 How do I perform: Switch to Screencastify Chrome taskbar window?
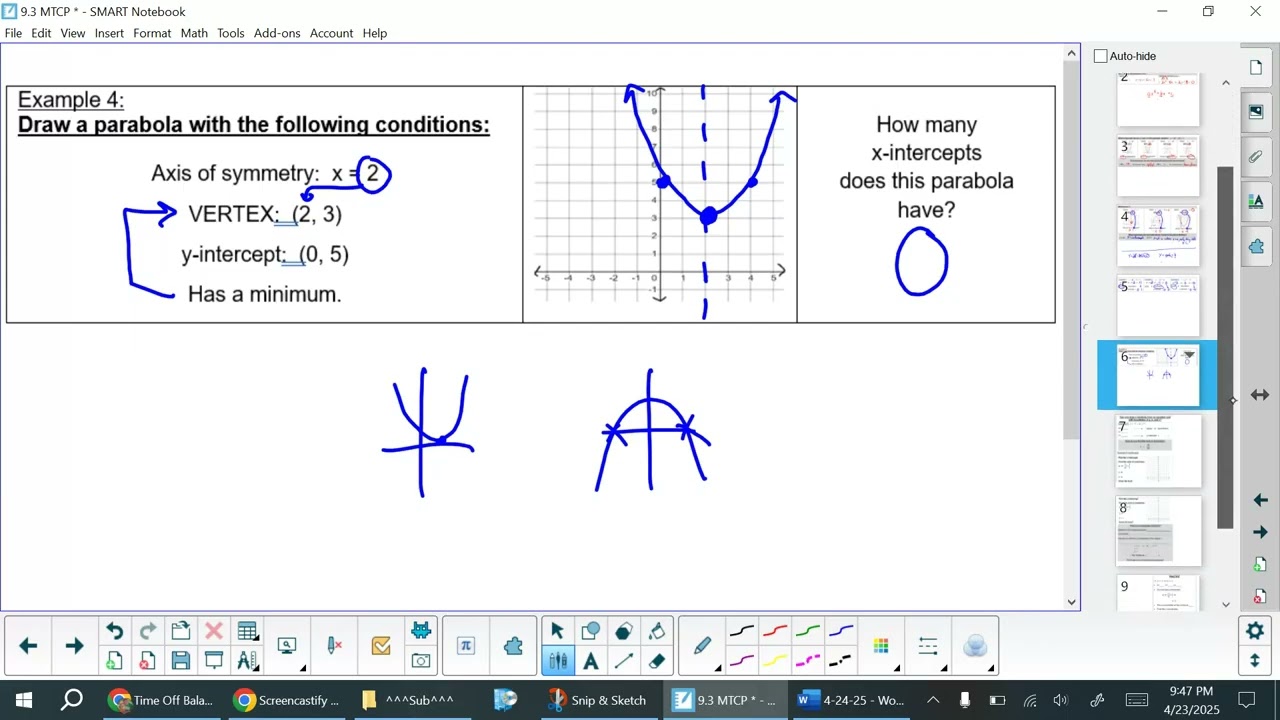(x=288, y=700)
